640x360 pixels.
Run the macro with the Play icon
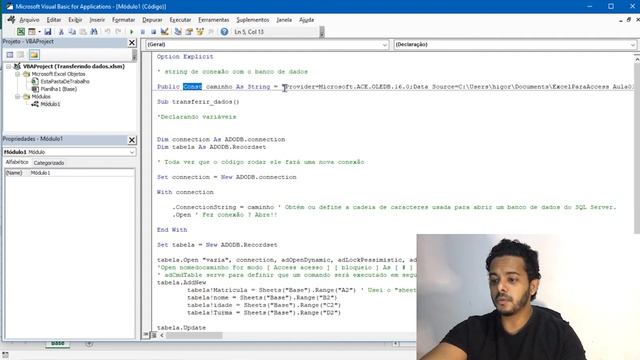point(131,32)
